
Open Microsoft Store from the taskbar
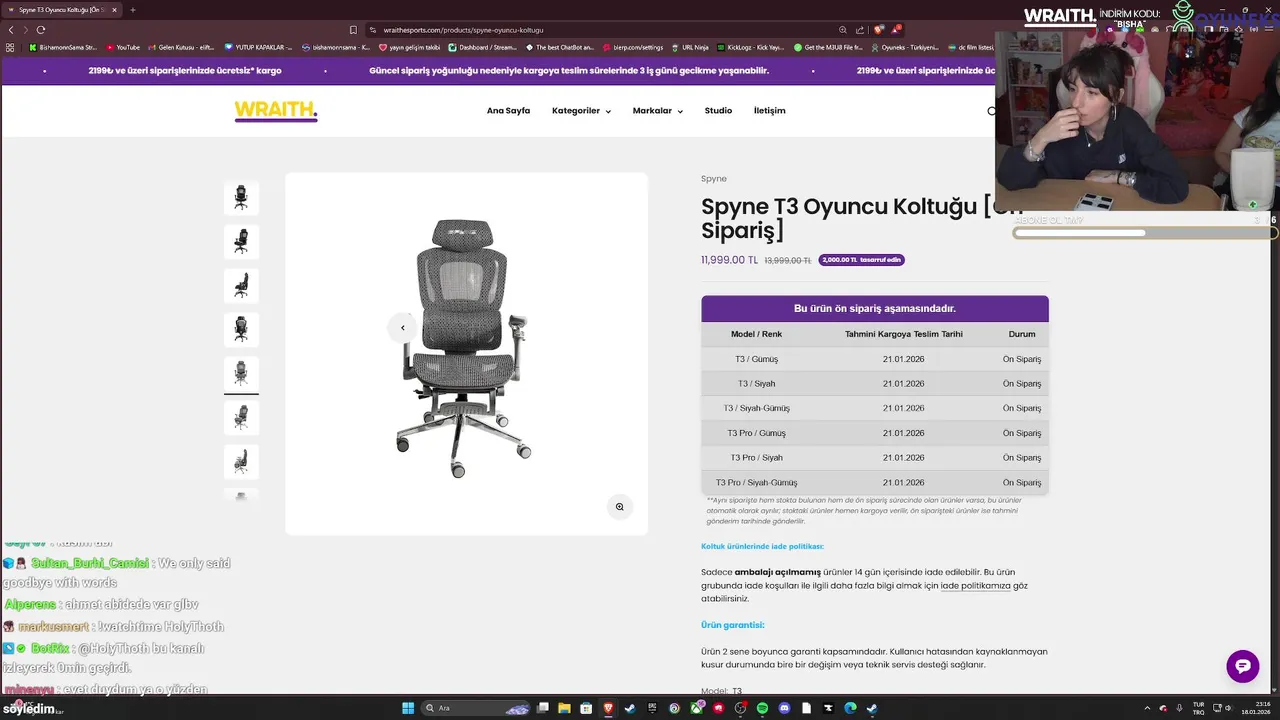tap(586, 708)
